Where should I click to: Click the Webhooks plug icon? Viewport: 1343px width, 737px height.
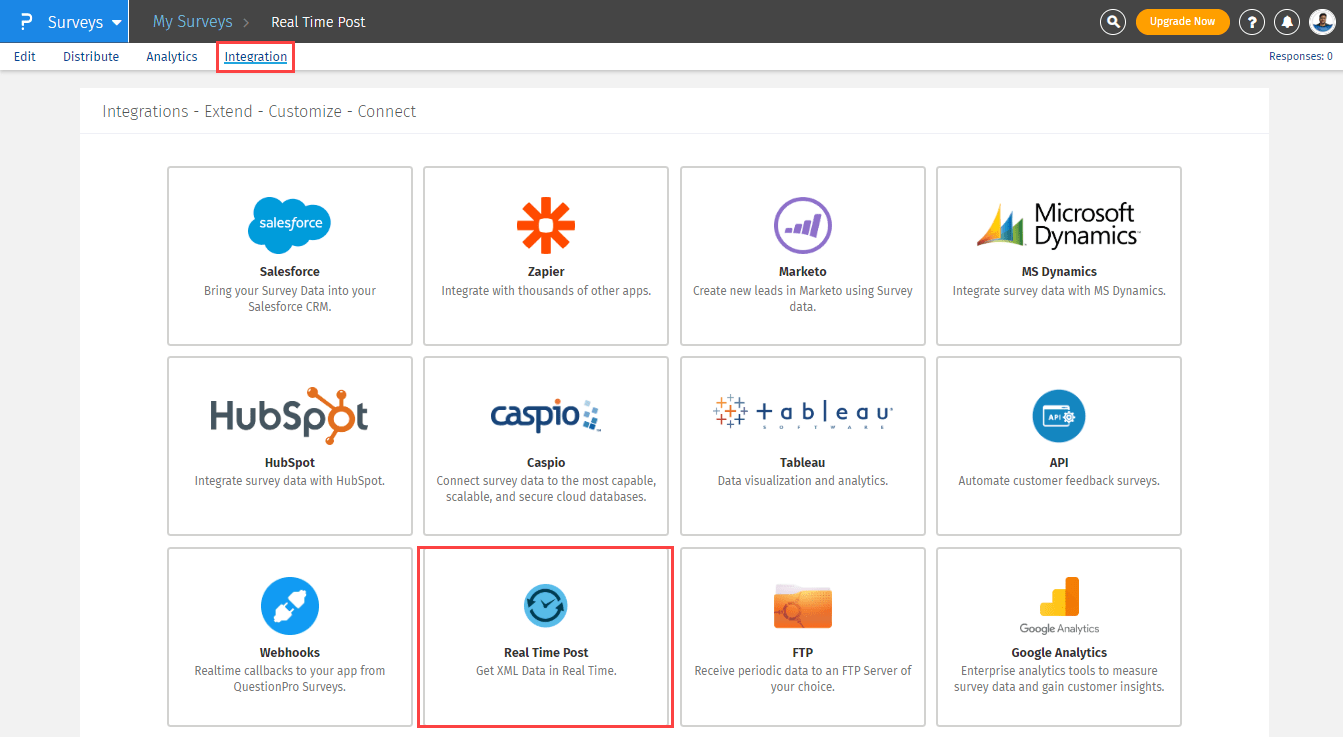pyautogui.click(x=289, y=606)
